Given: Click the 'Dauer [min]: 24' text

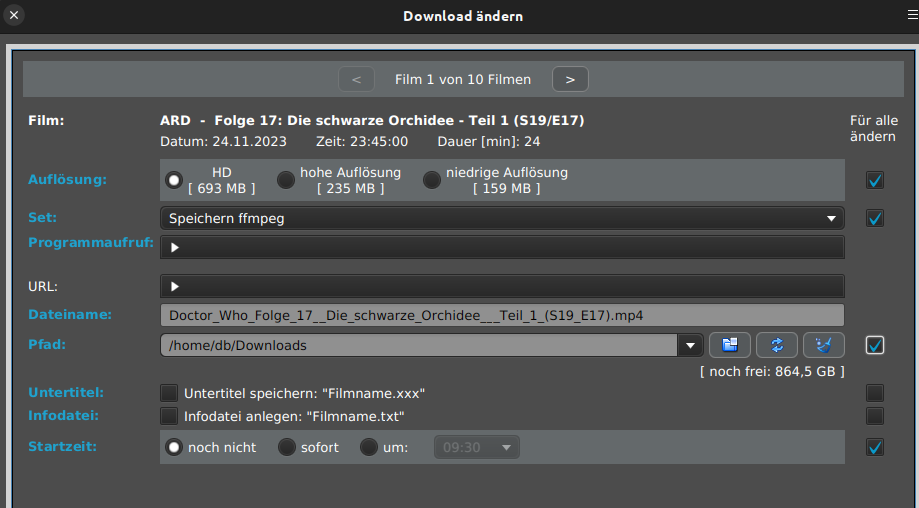Looking at the screenshot, I should pos(489,141).
